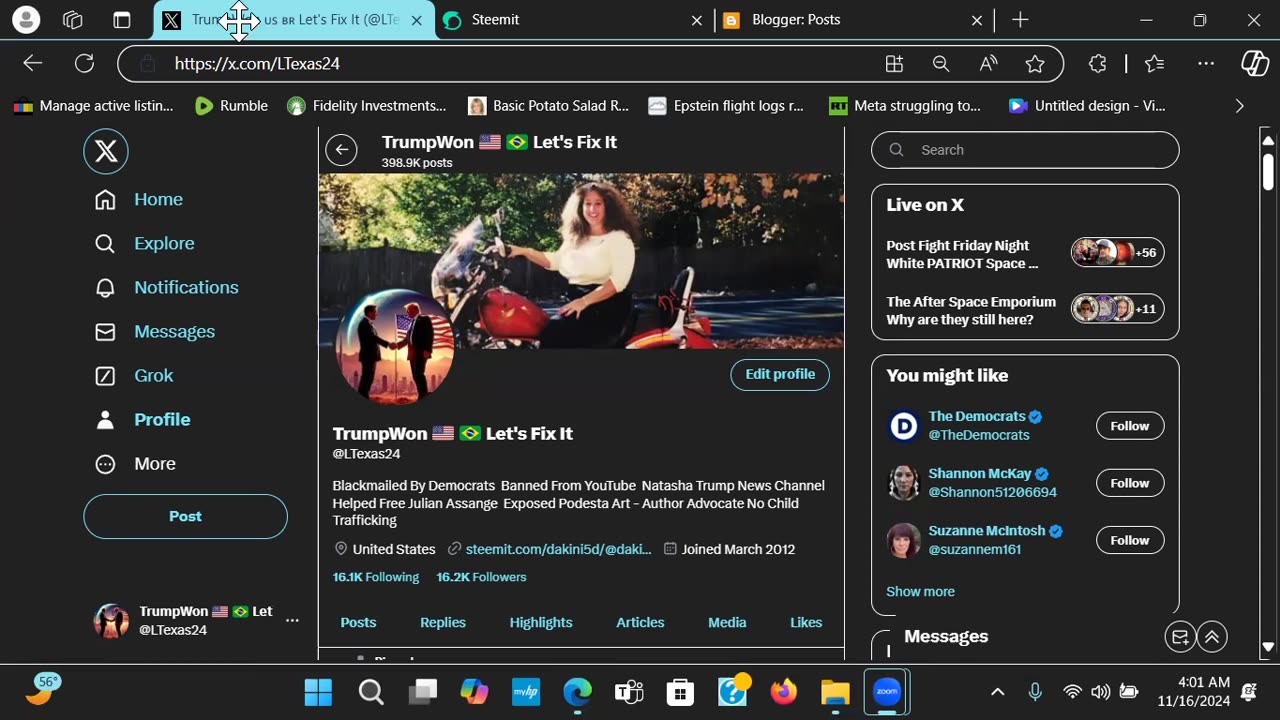Switch to the Posts tab

point(358,622)
